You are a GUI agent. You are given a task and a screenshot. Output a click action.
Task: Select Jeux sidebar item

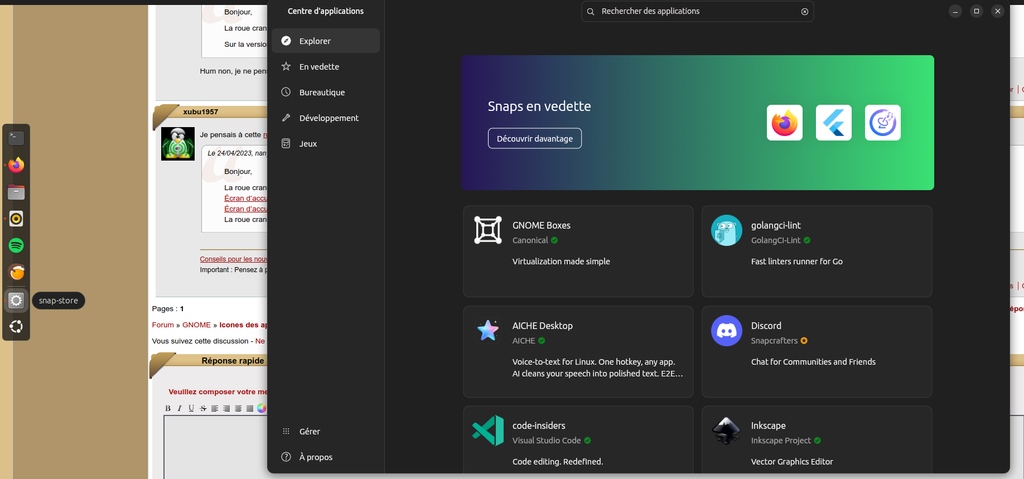[x=325, y=143]
